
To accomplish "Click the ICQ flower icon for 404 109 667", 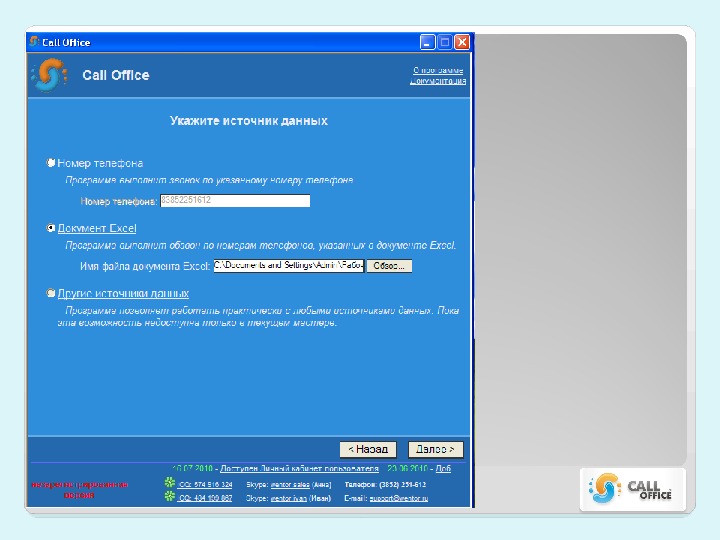I will [170, 496].
